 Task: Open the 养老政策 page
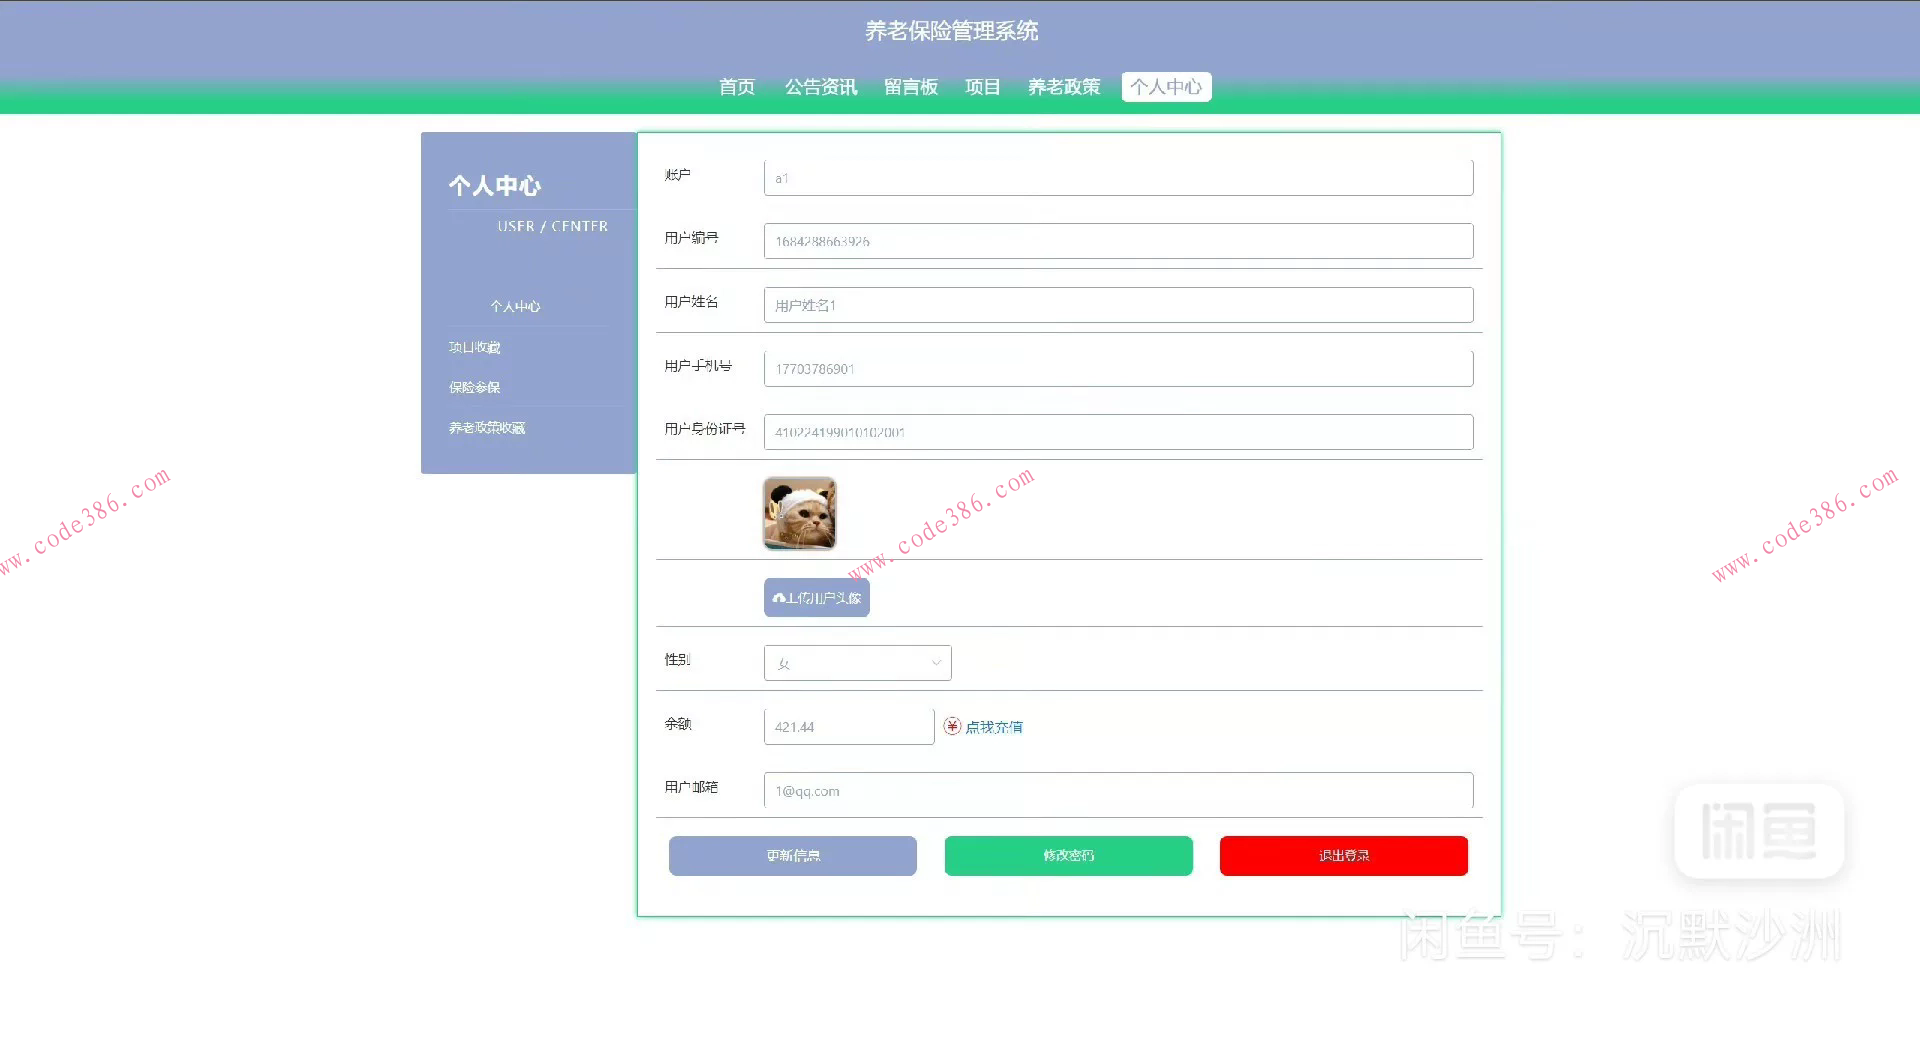(x=1063, y=87)
